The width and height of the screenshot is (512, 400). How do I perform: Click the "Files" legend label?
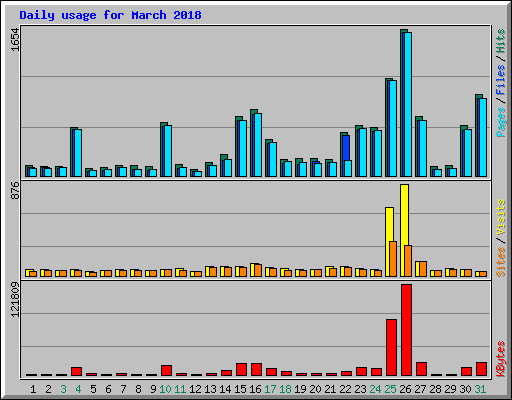point(501,80)
